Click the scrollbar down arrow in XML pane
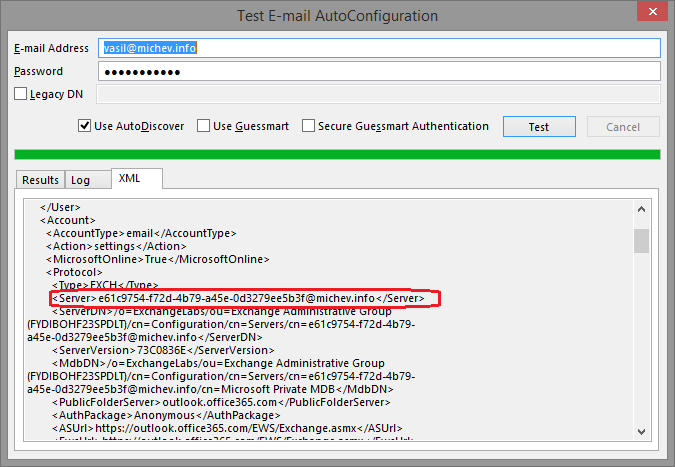Image resolution: width=675 pixels, height=467 pixels. point(641,430)
